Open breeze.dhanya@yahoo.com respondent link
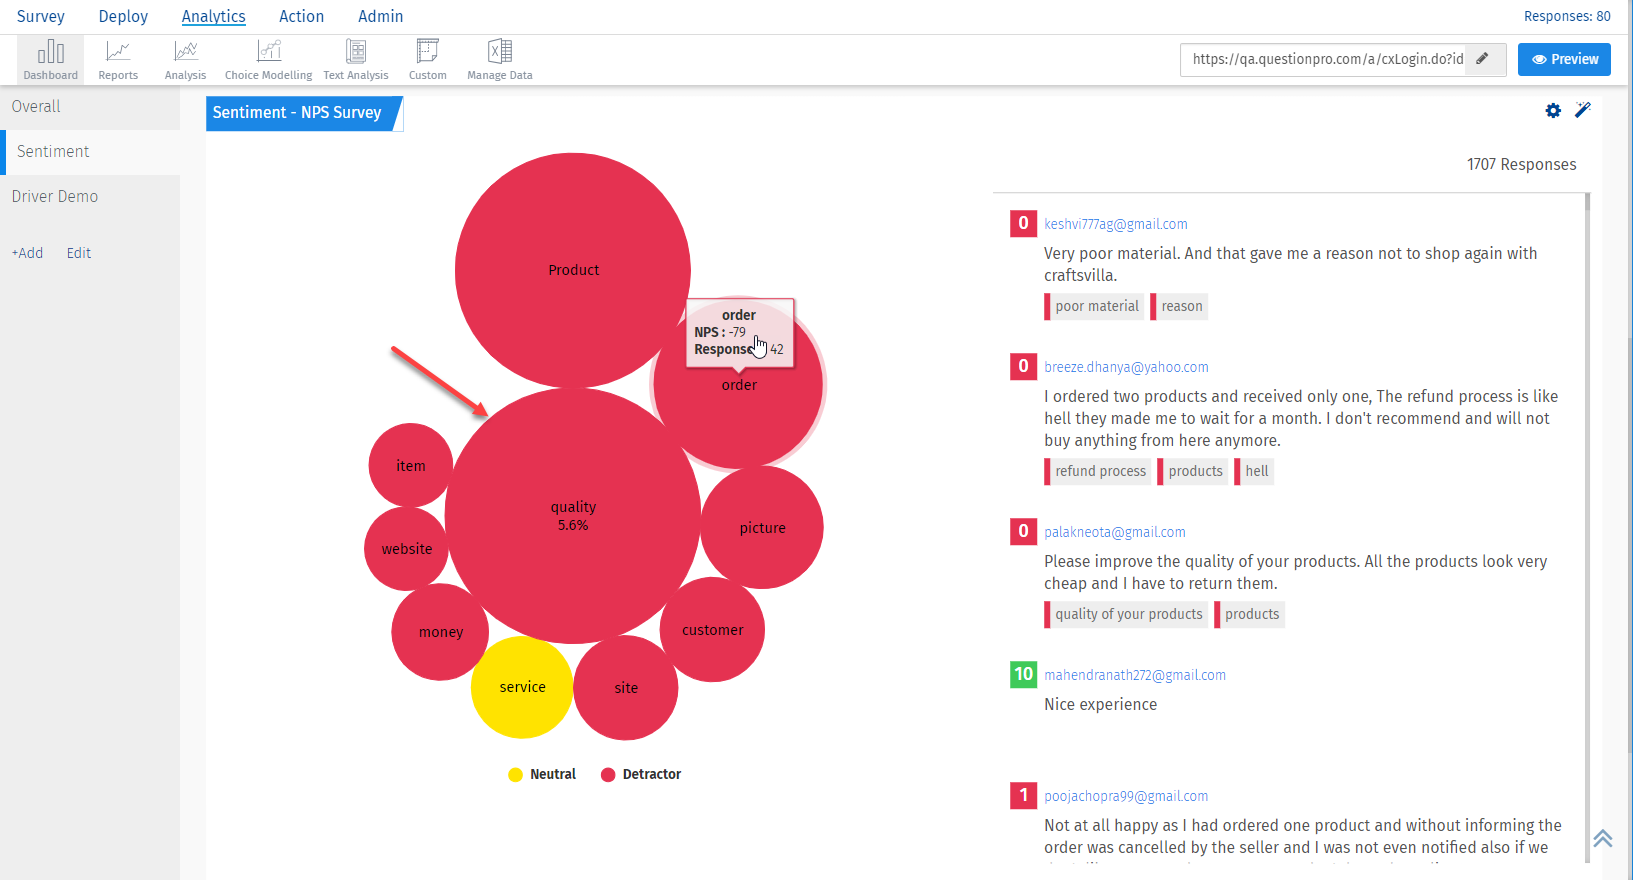This screenshot has height=880, width=1633. pyautogui.click(x=1126, y=367)
